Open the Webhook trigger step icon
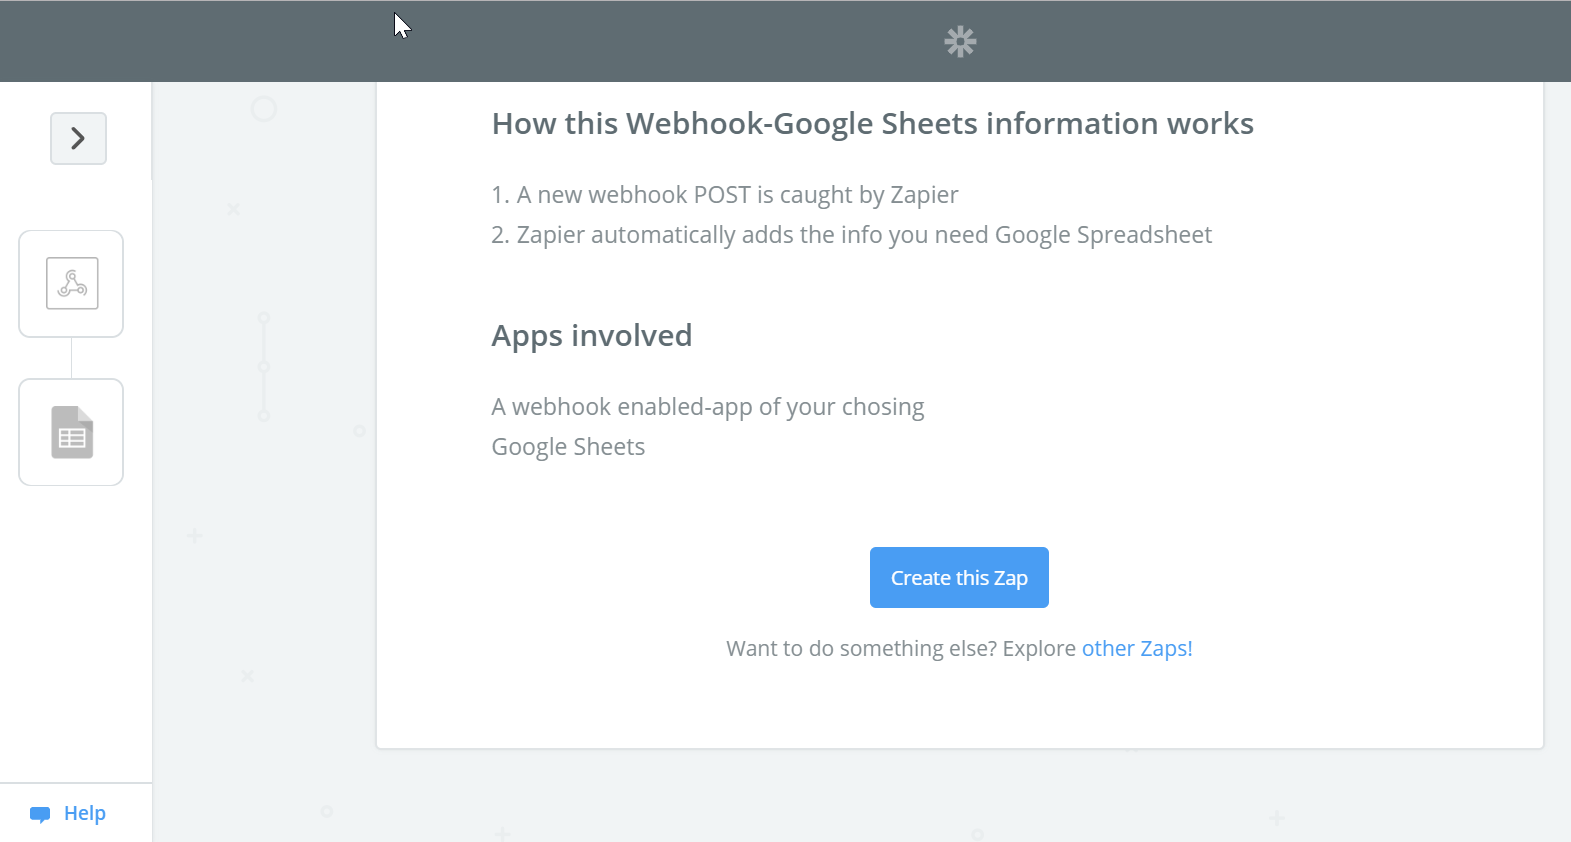The width and height of the screenshot is (1571, 842). [71, 284]
